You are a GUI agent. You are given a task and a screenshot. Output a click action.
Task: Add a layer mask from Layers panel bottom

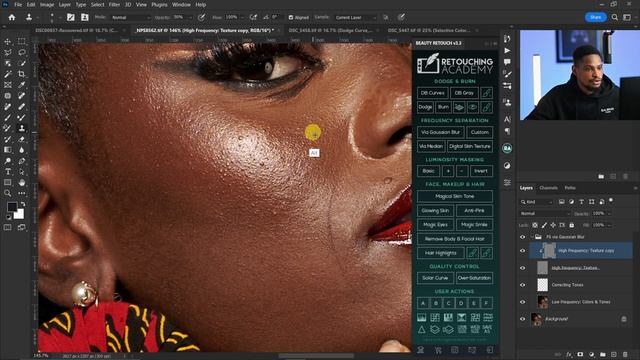point(580,355)
